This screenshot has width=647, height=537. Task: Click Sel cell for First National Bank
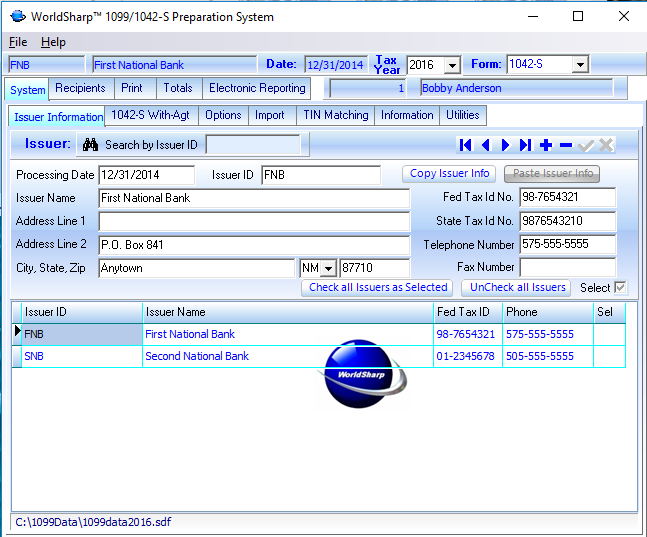click(x=609, y=334)
